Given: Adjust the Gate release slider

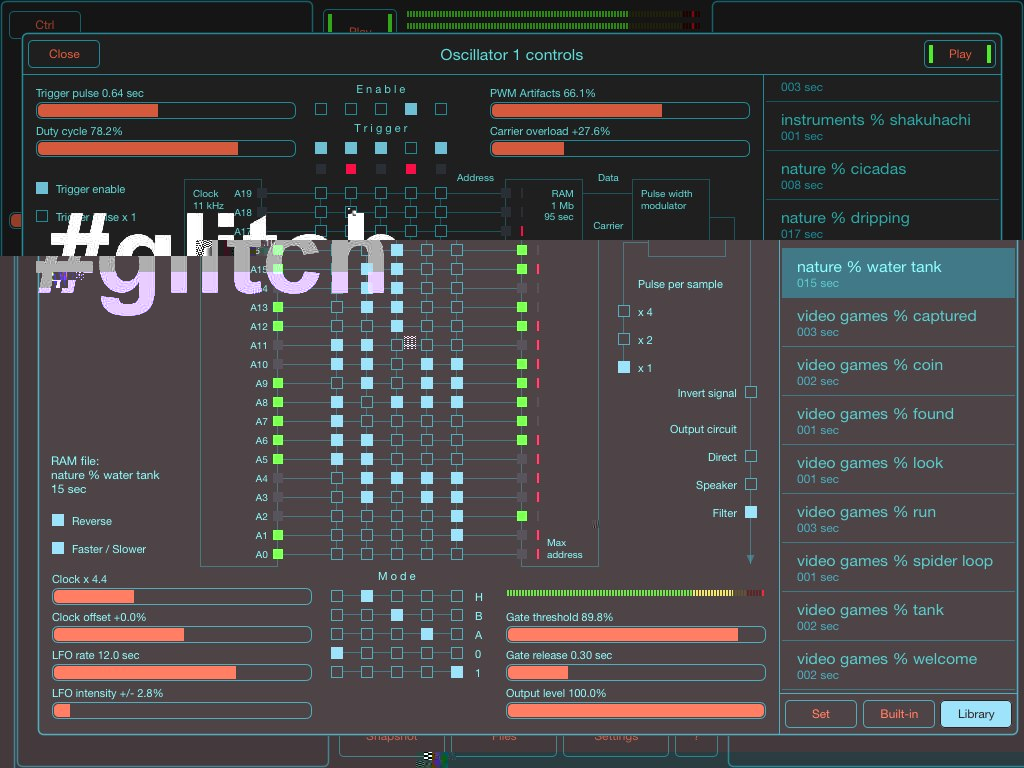Looking at the screenshot, I should 635,672.
